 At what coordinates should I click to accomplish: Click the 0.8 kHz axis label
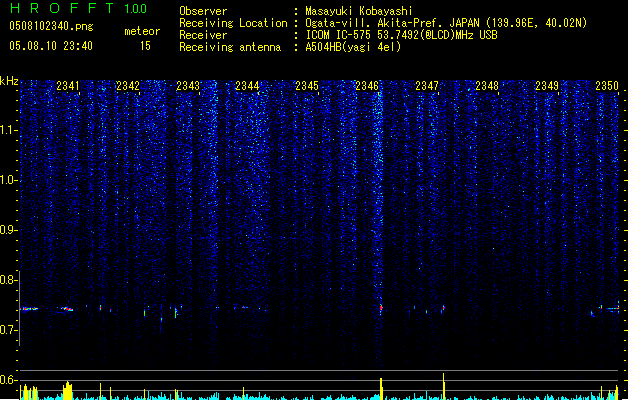click(x=8, y=280)
